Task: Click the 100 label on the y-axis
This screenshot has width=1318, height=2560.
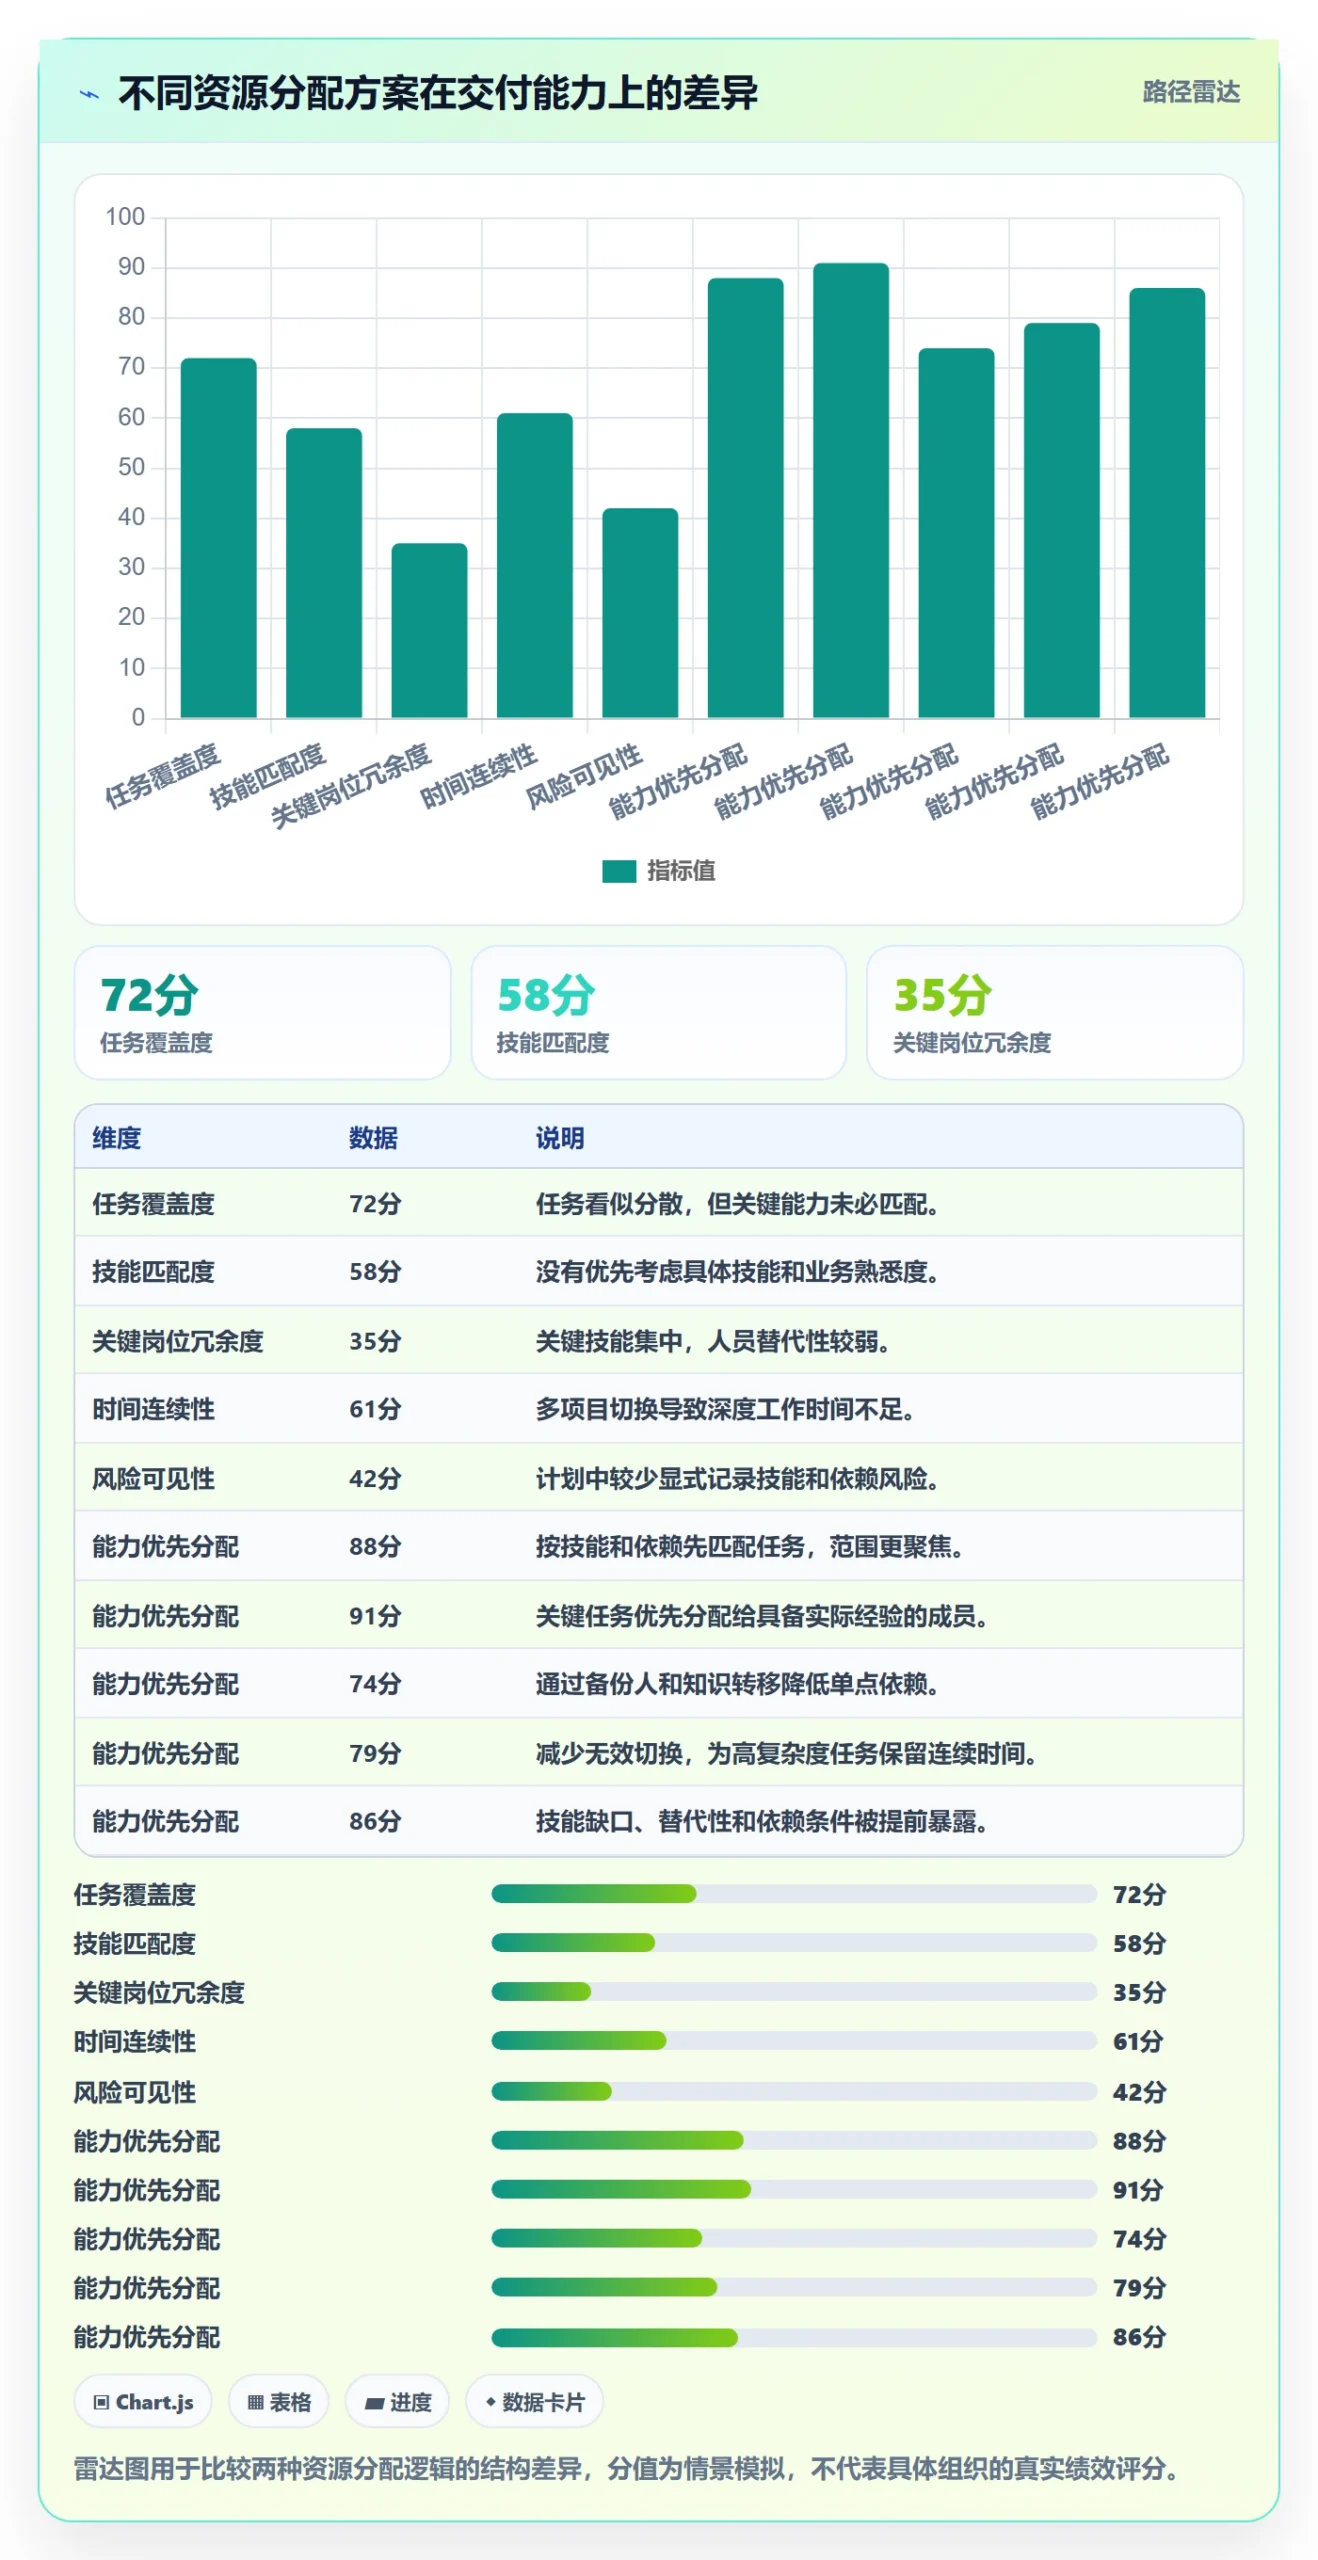Action: click(125, 217)
